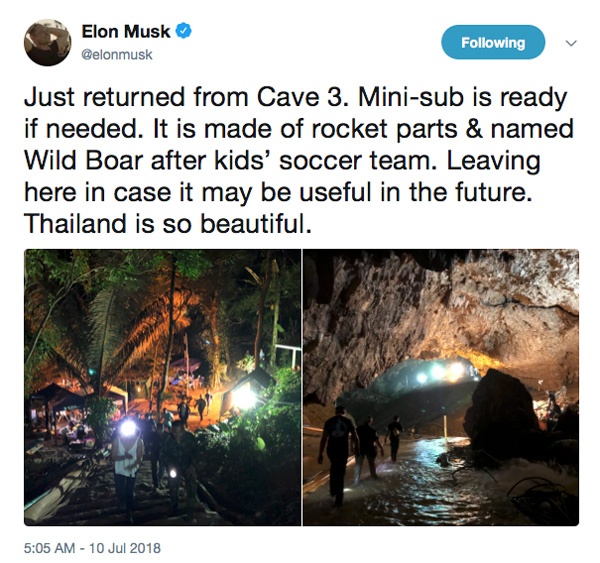The image size is (600, 563).
Task: Click the people wading through cave water
Action: coord(360,452)
